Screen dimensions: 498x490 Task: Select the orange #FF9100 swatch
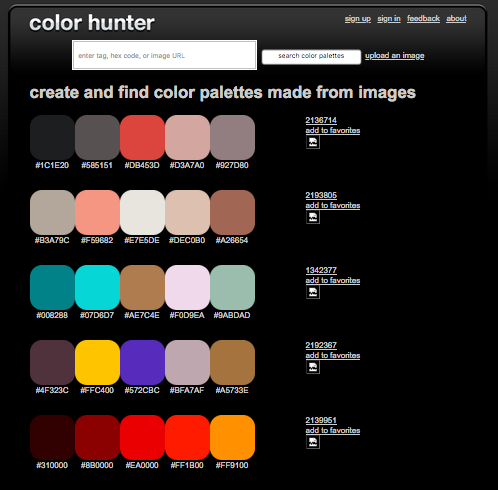[232, 437]
